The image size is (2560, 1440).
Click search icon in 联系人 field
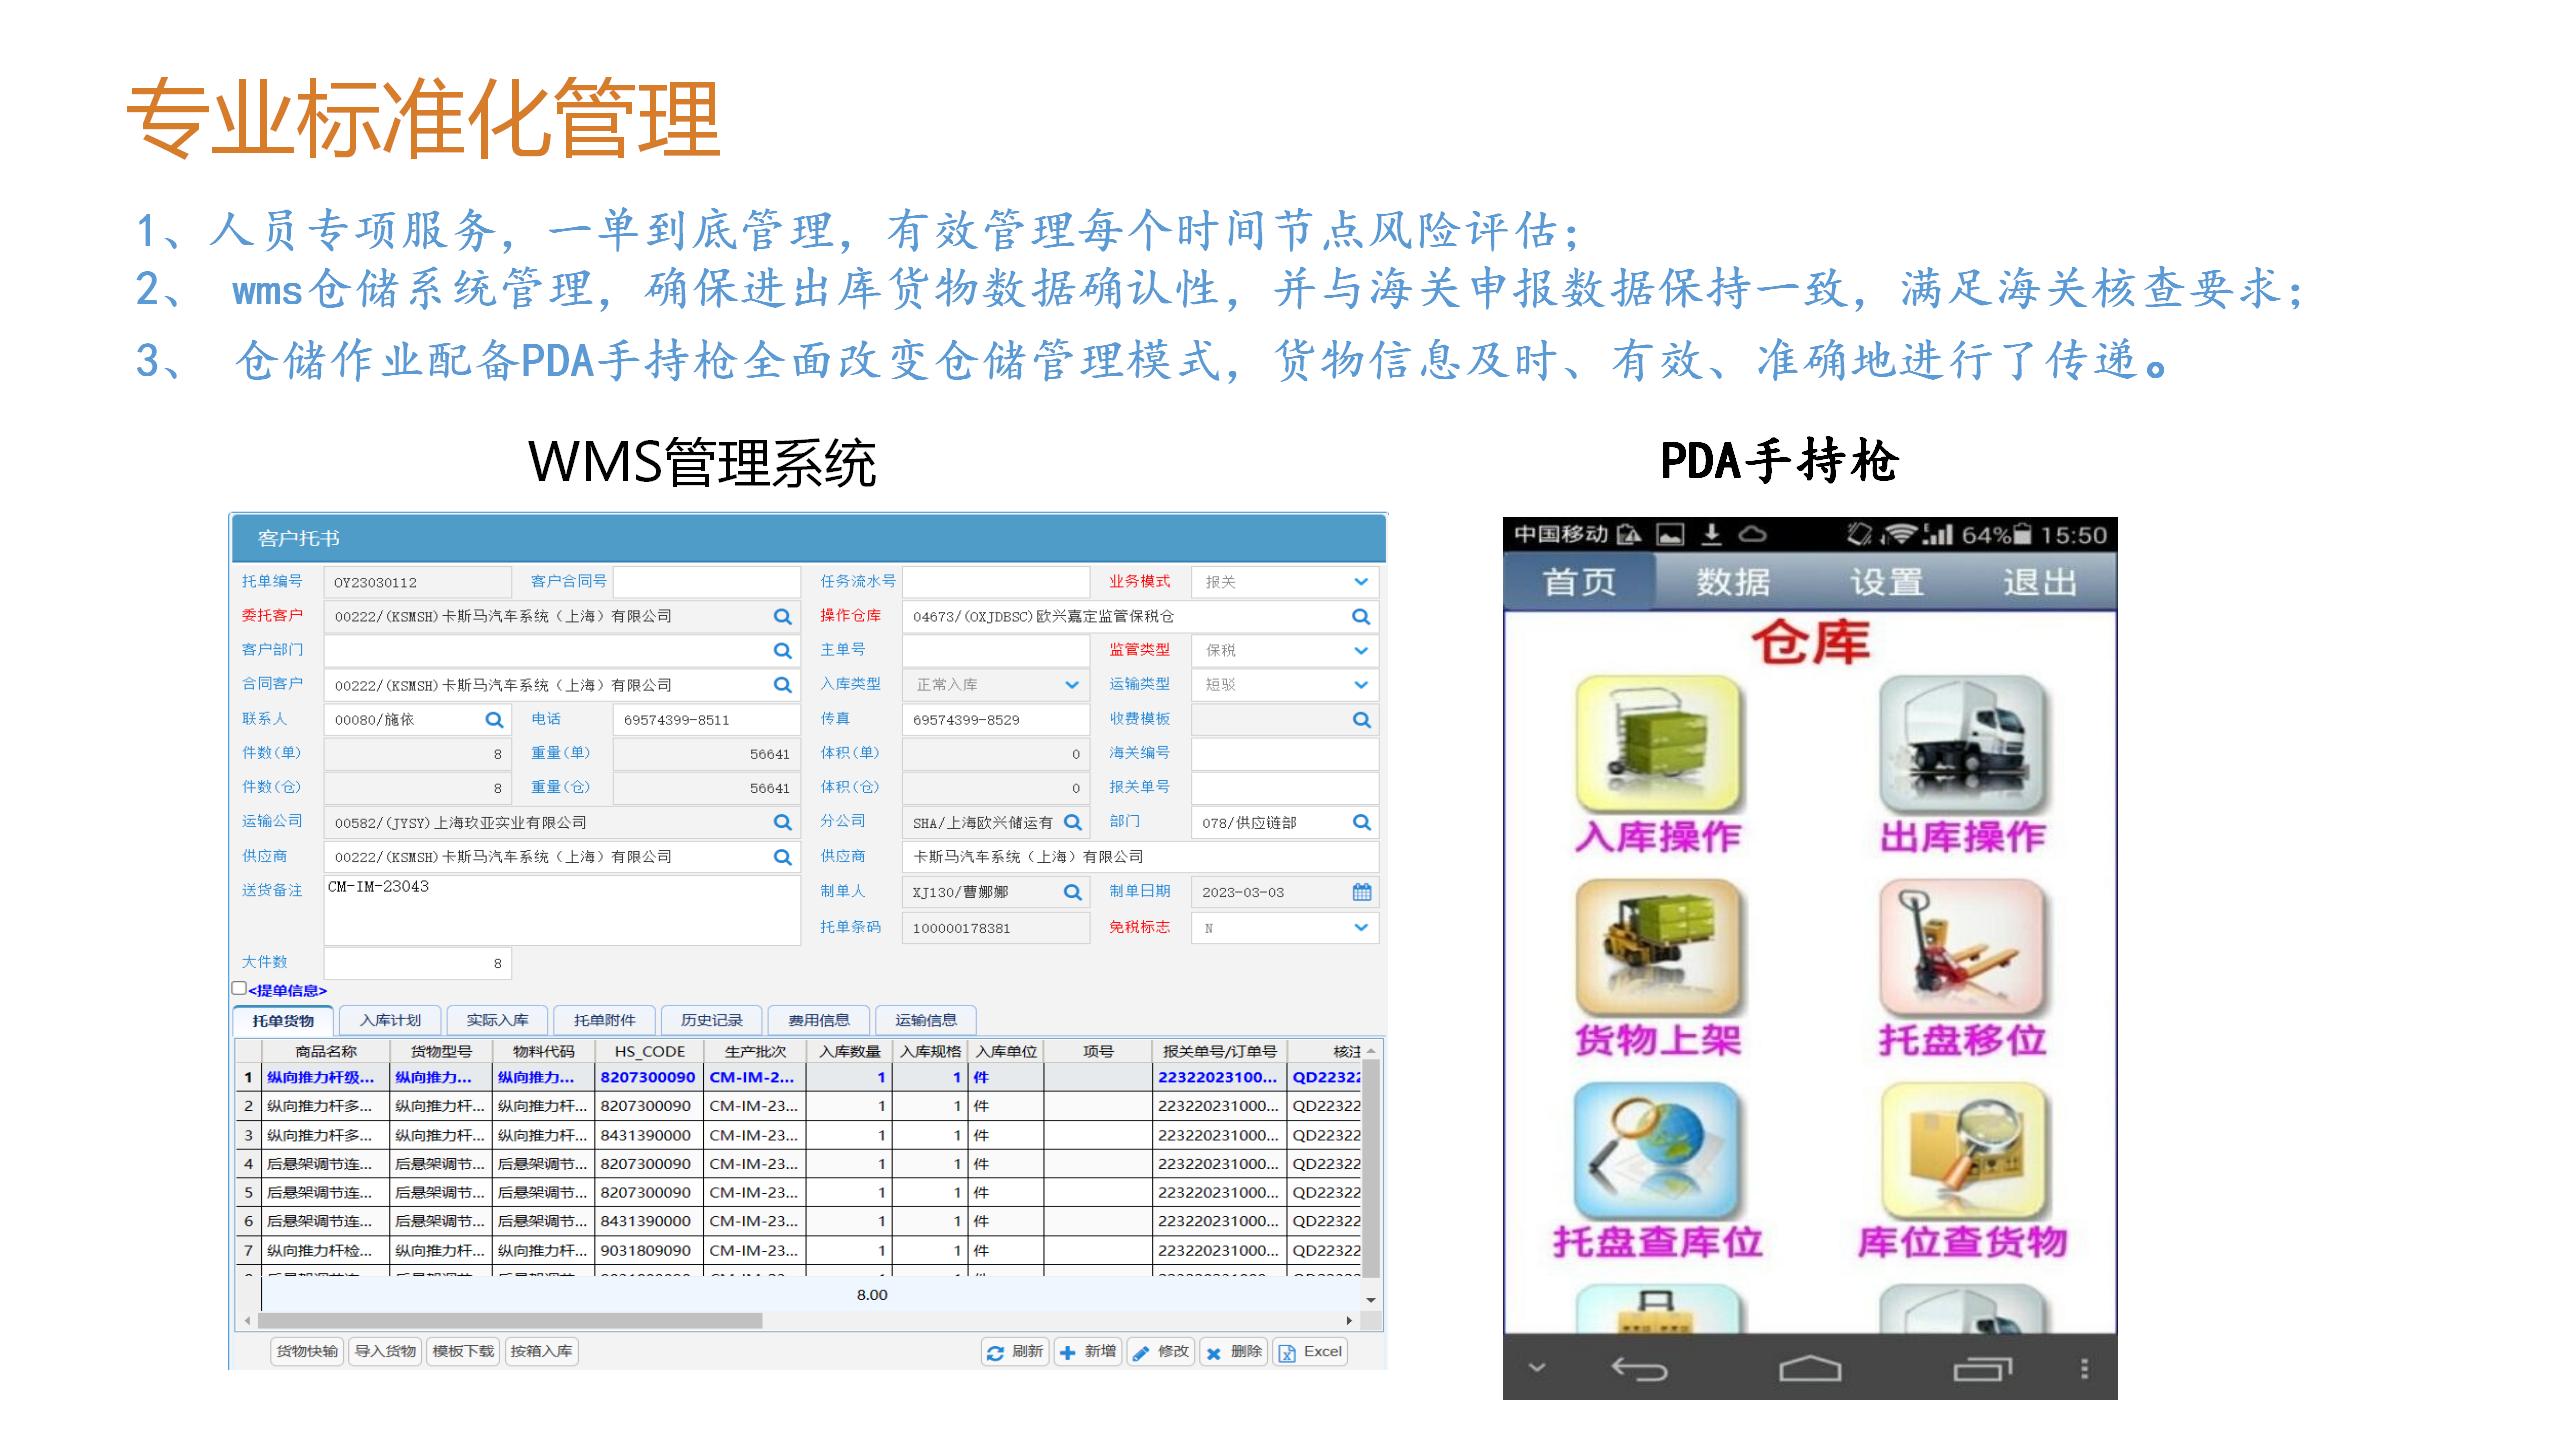[x=494, y=720]
